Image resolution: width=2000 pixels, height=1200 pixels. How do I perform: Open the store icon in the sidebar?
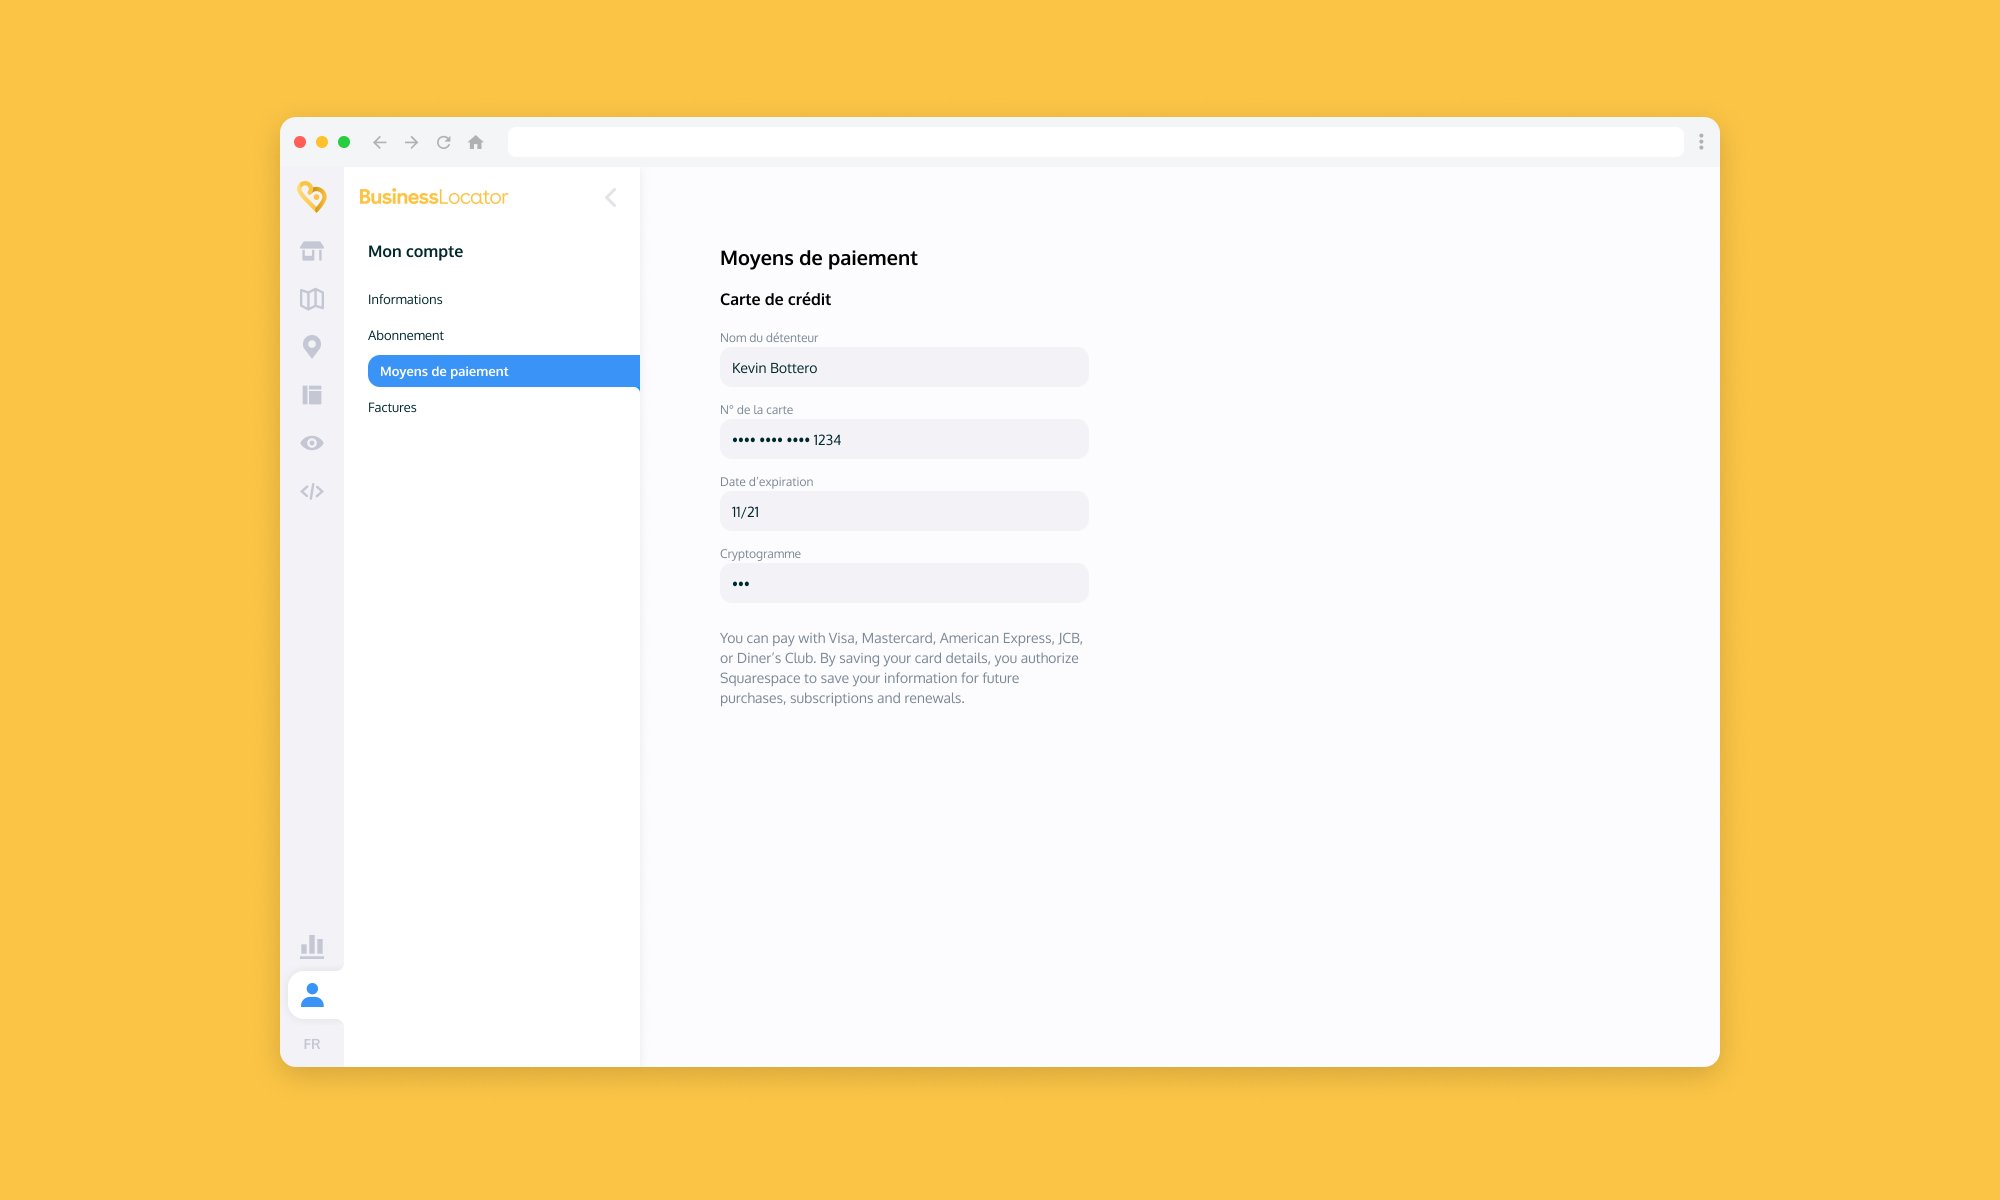coord(312,251)
